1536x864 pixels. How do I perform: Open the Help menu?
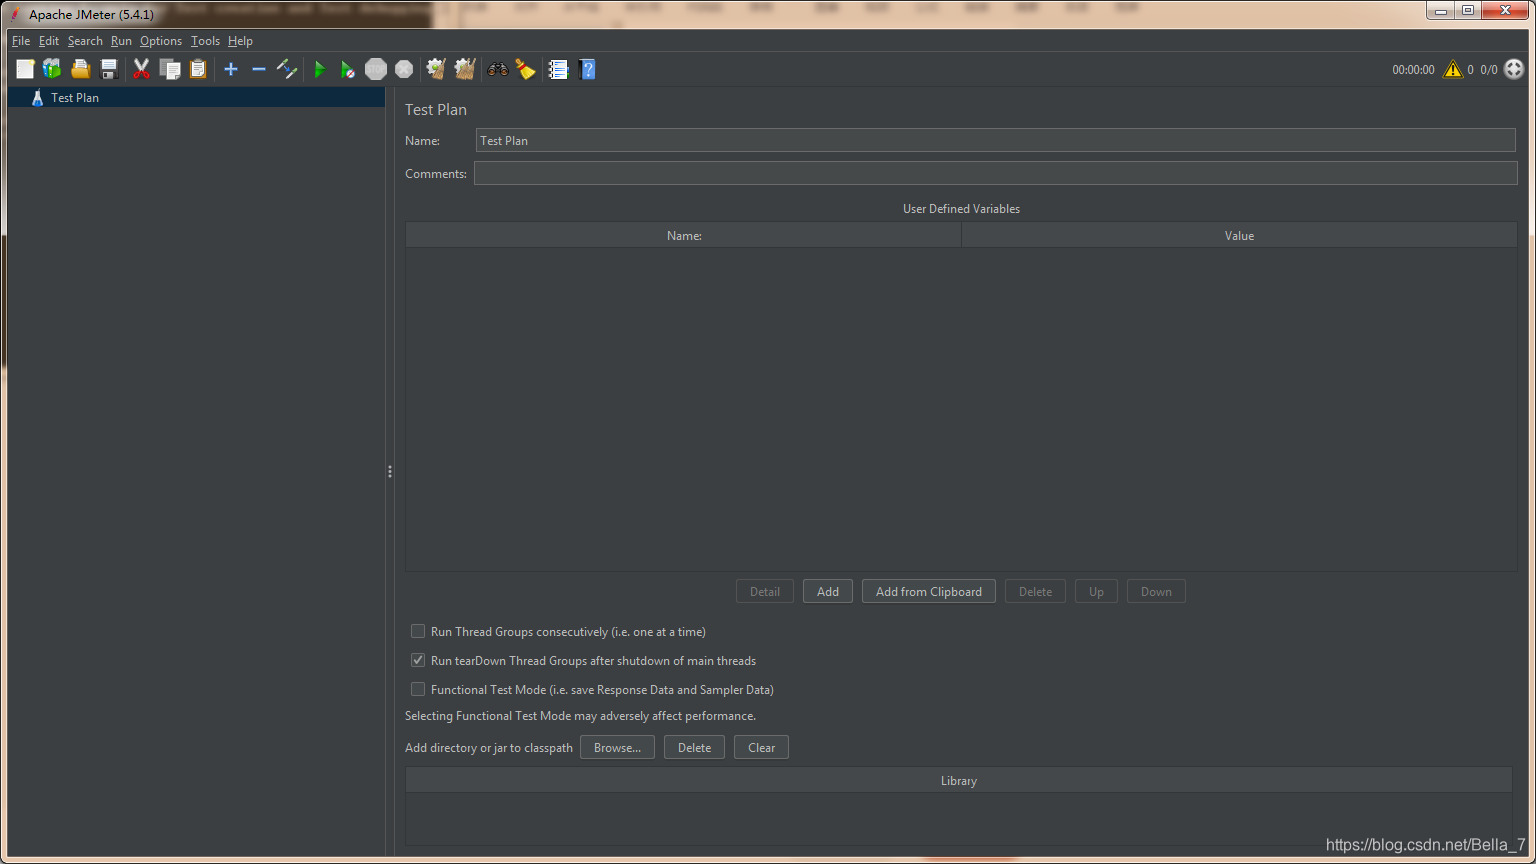click(x=240, y=41)
